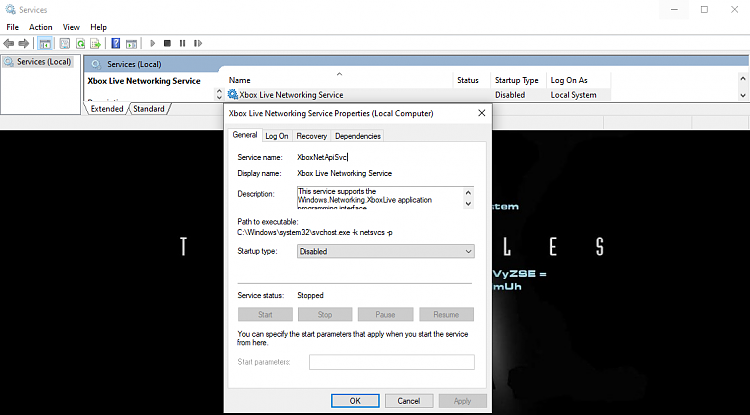Switch to the General tab
Image resolution: width=750 pixels, height=415 pixels.
(245, 135)
